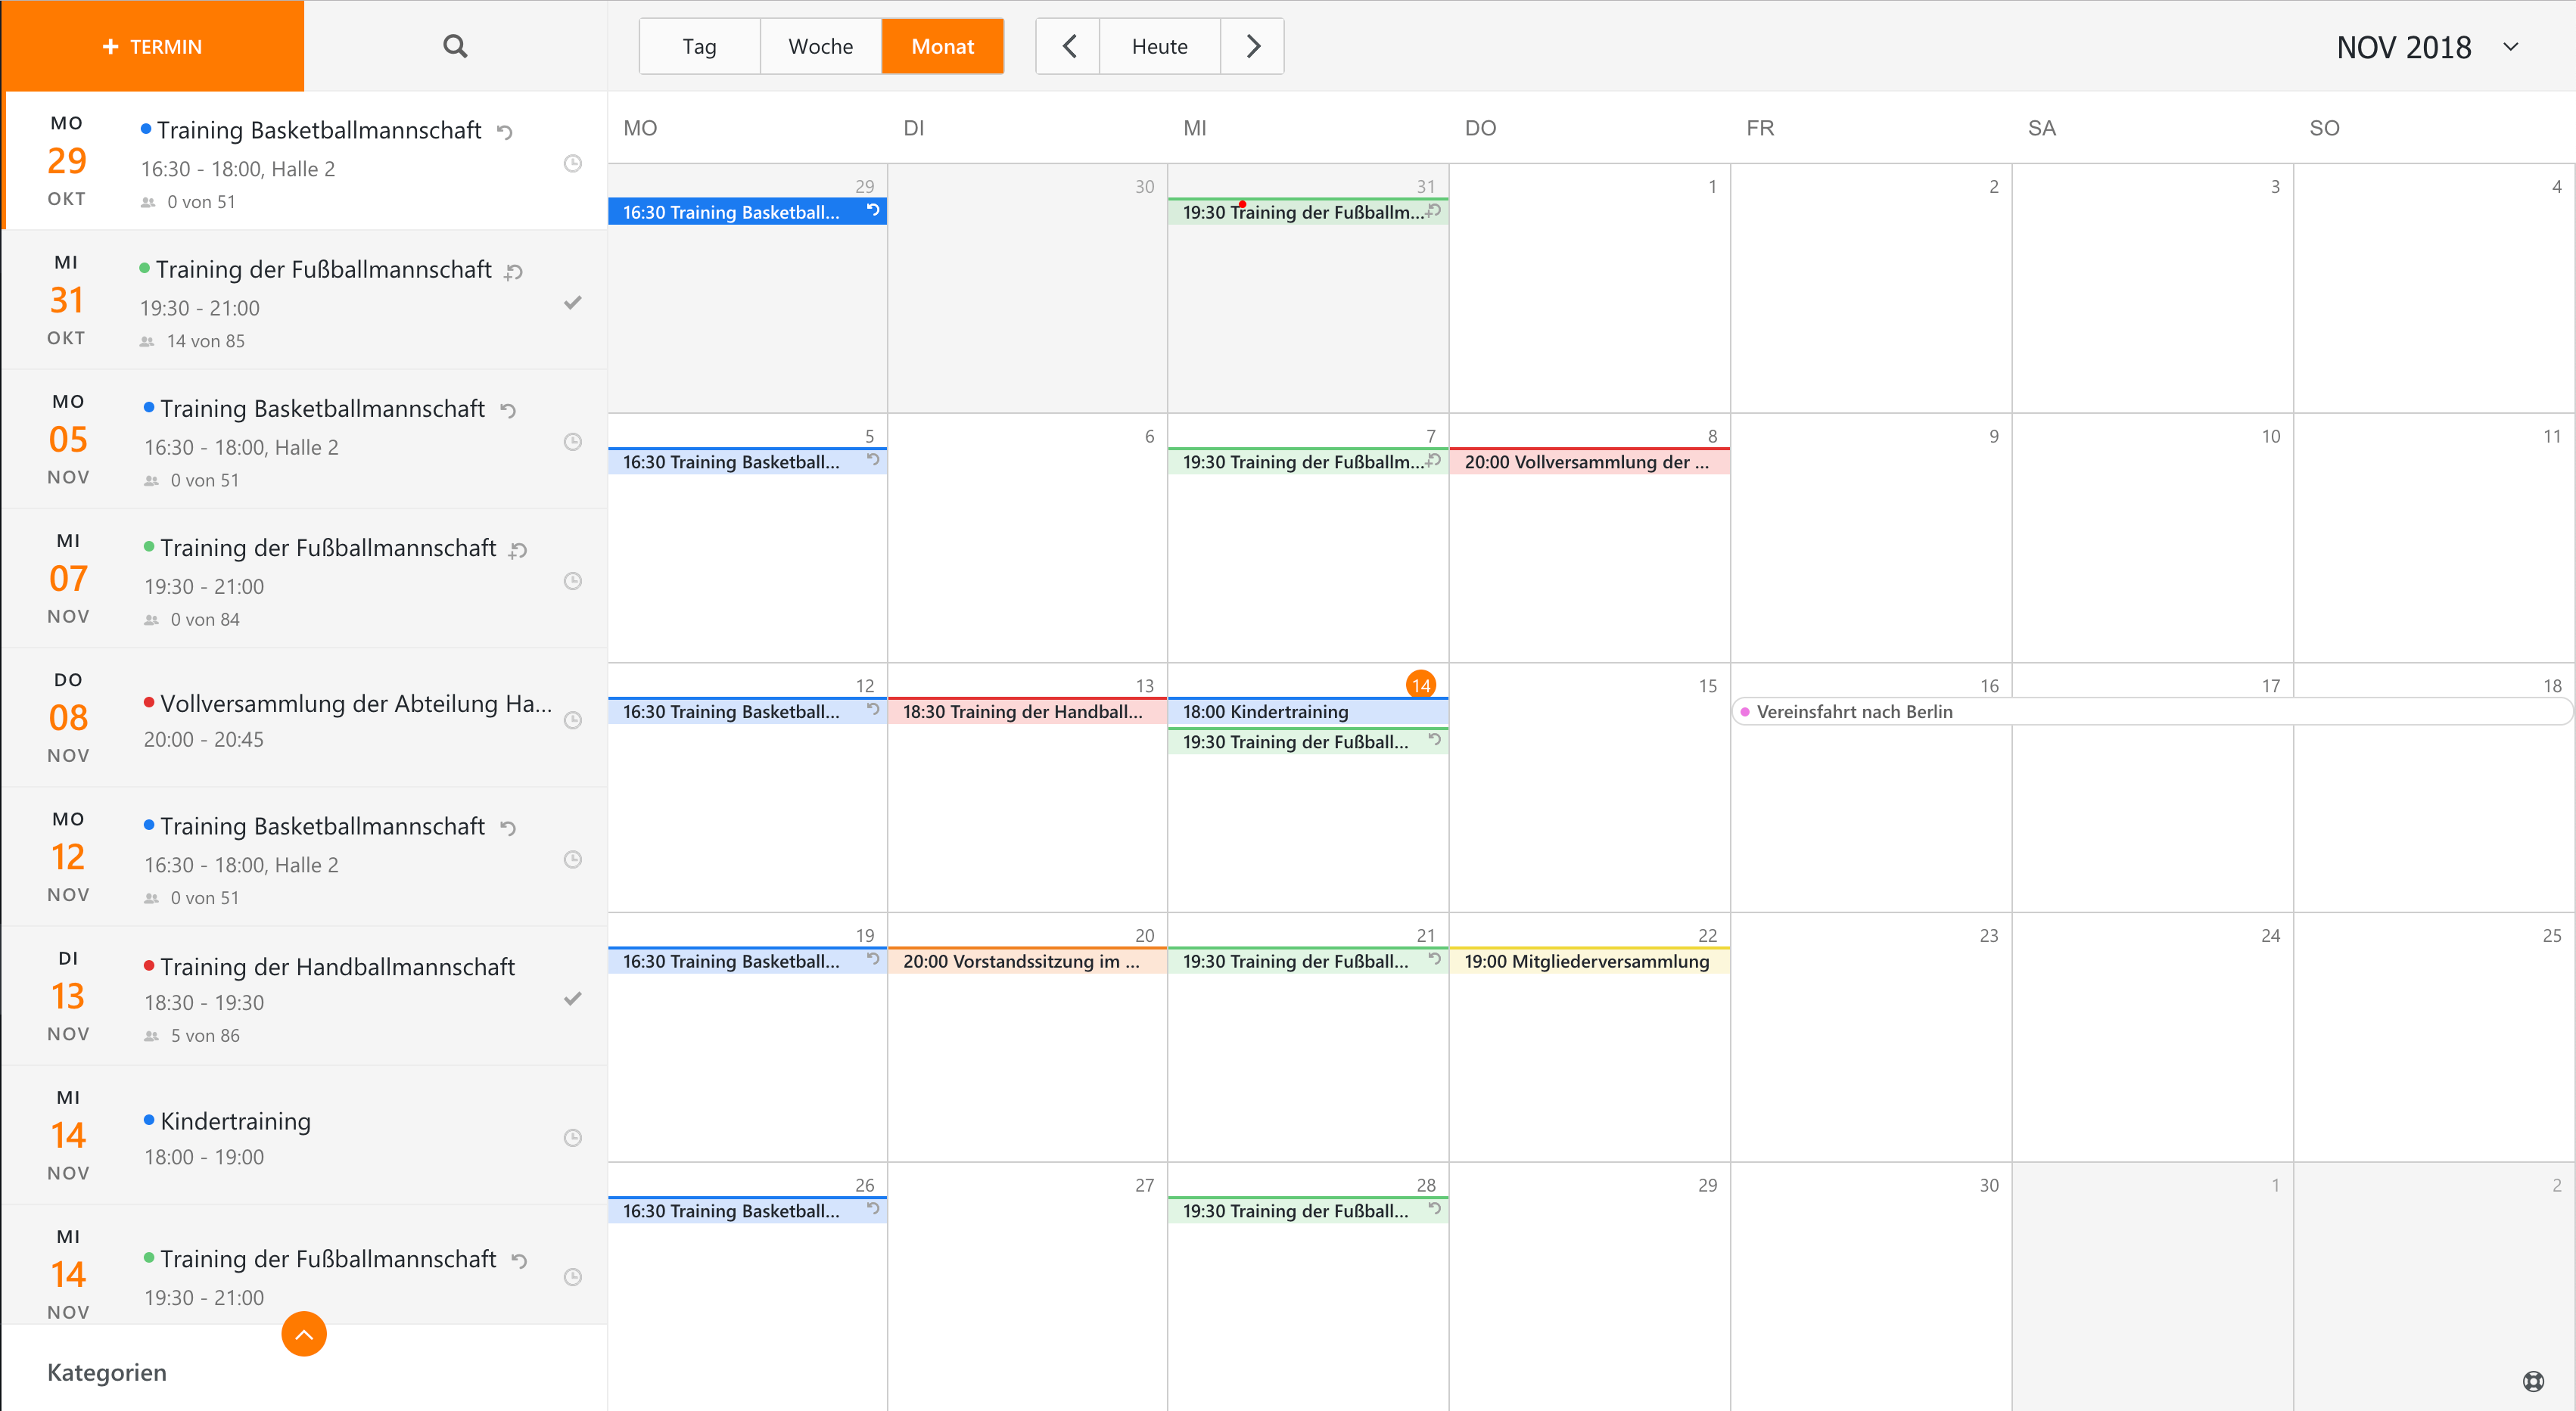2576x1411 pixels.
Task: Click clock icon of 07 NOV Fußball entry
Action: [573, 581]
